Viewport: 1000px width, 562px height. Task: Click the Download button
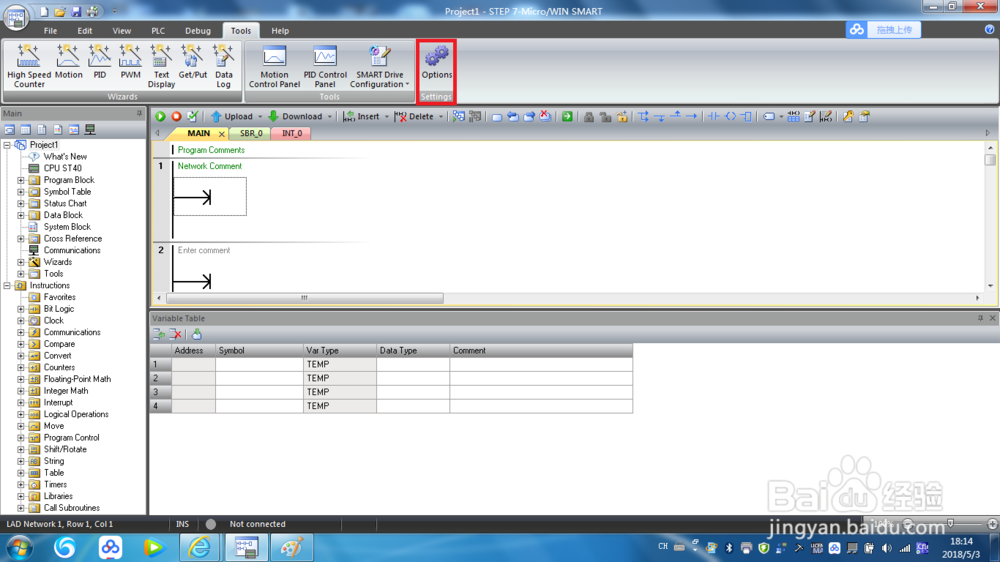coord(296,117)
